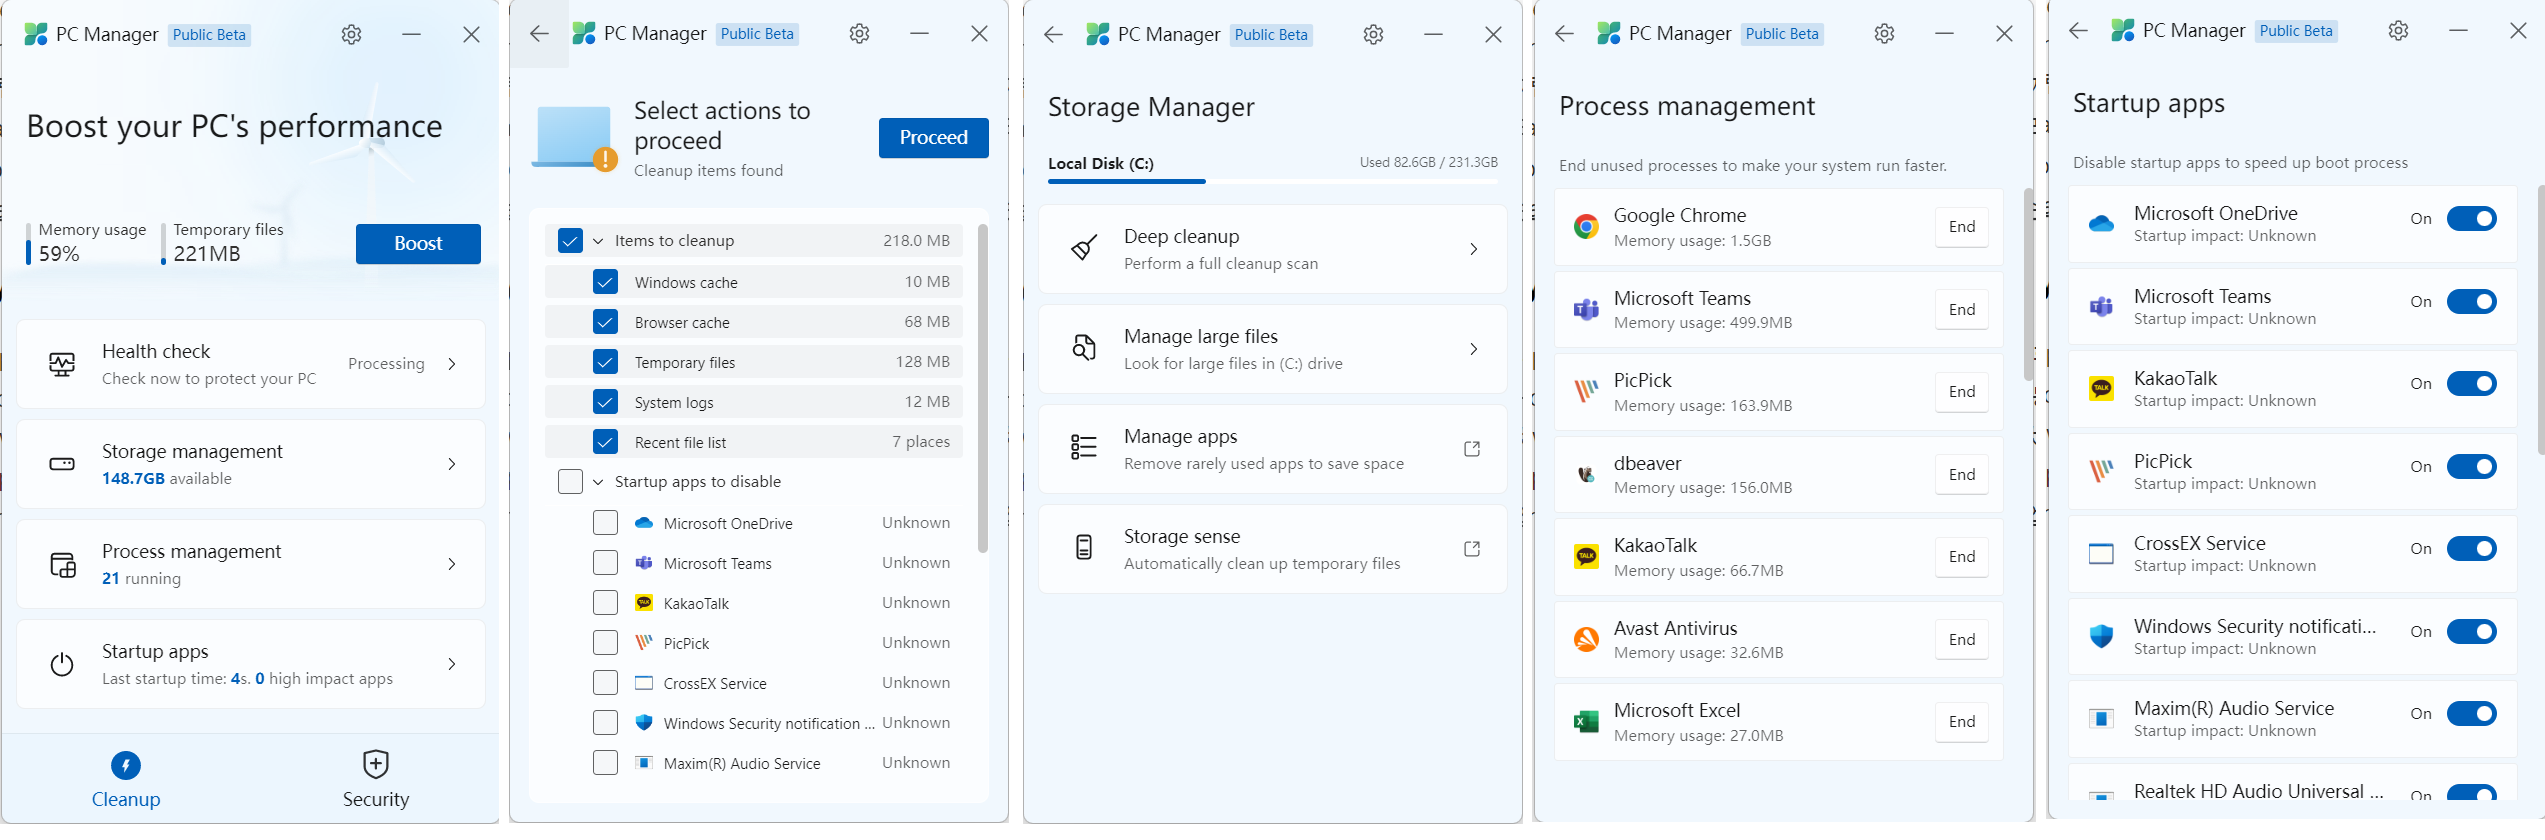Open external link icon for Storage sense
2545x840 pixels.
(x=1472, y=549)
